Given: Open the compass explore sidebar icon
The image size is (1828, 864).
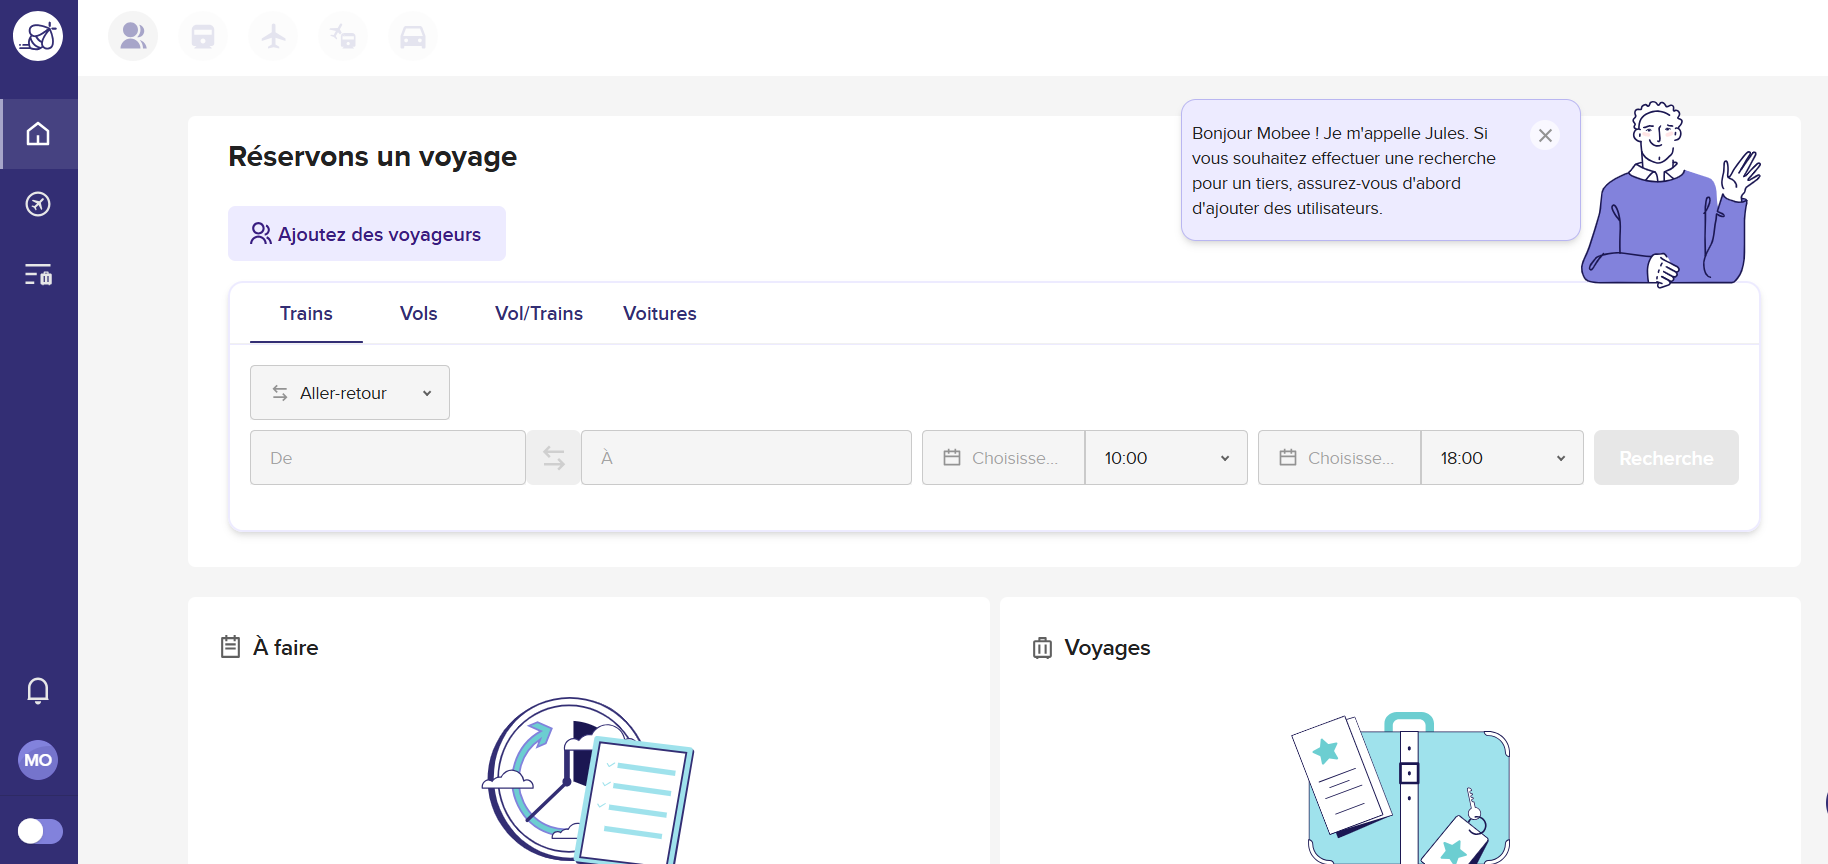Looking at the screenshot, I should (x=38, y=204).
